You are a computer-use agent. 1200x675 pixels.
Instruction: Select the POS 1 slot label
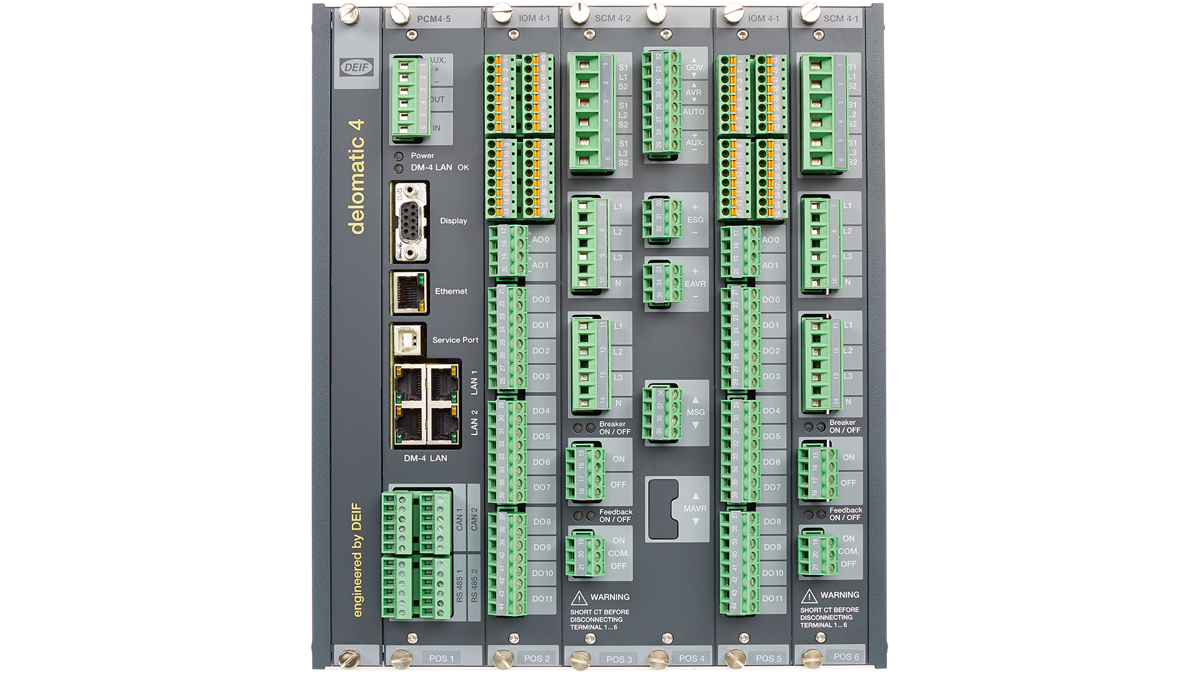(x=440, y=658)
